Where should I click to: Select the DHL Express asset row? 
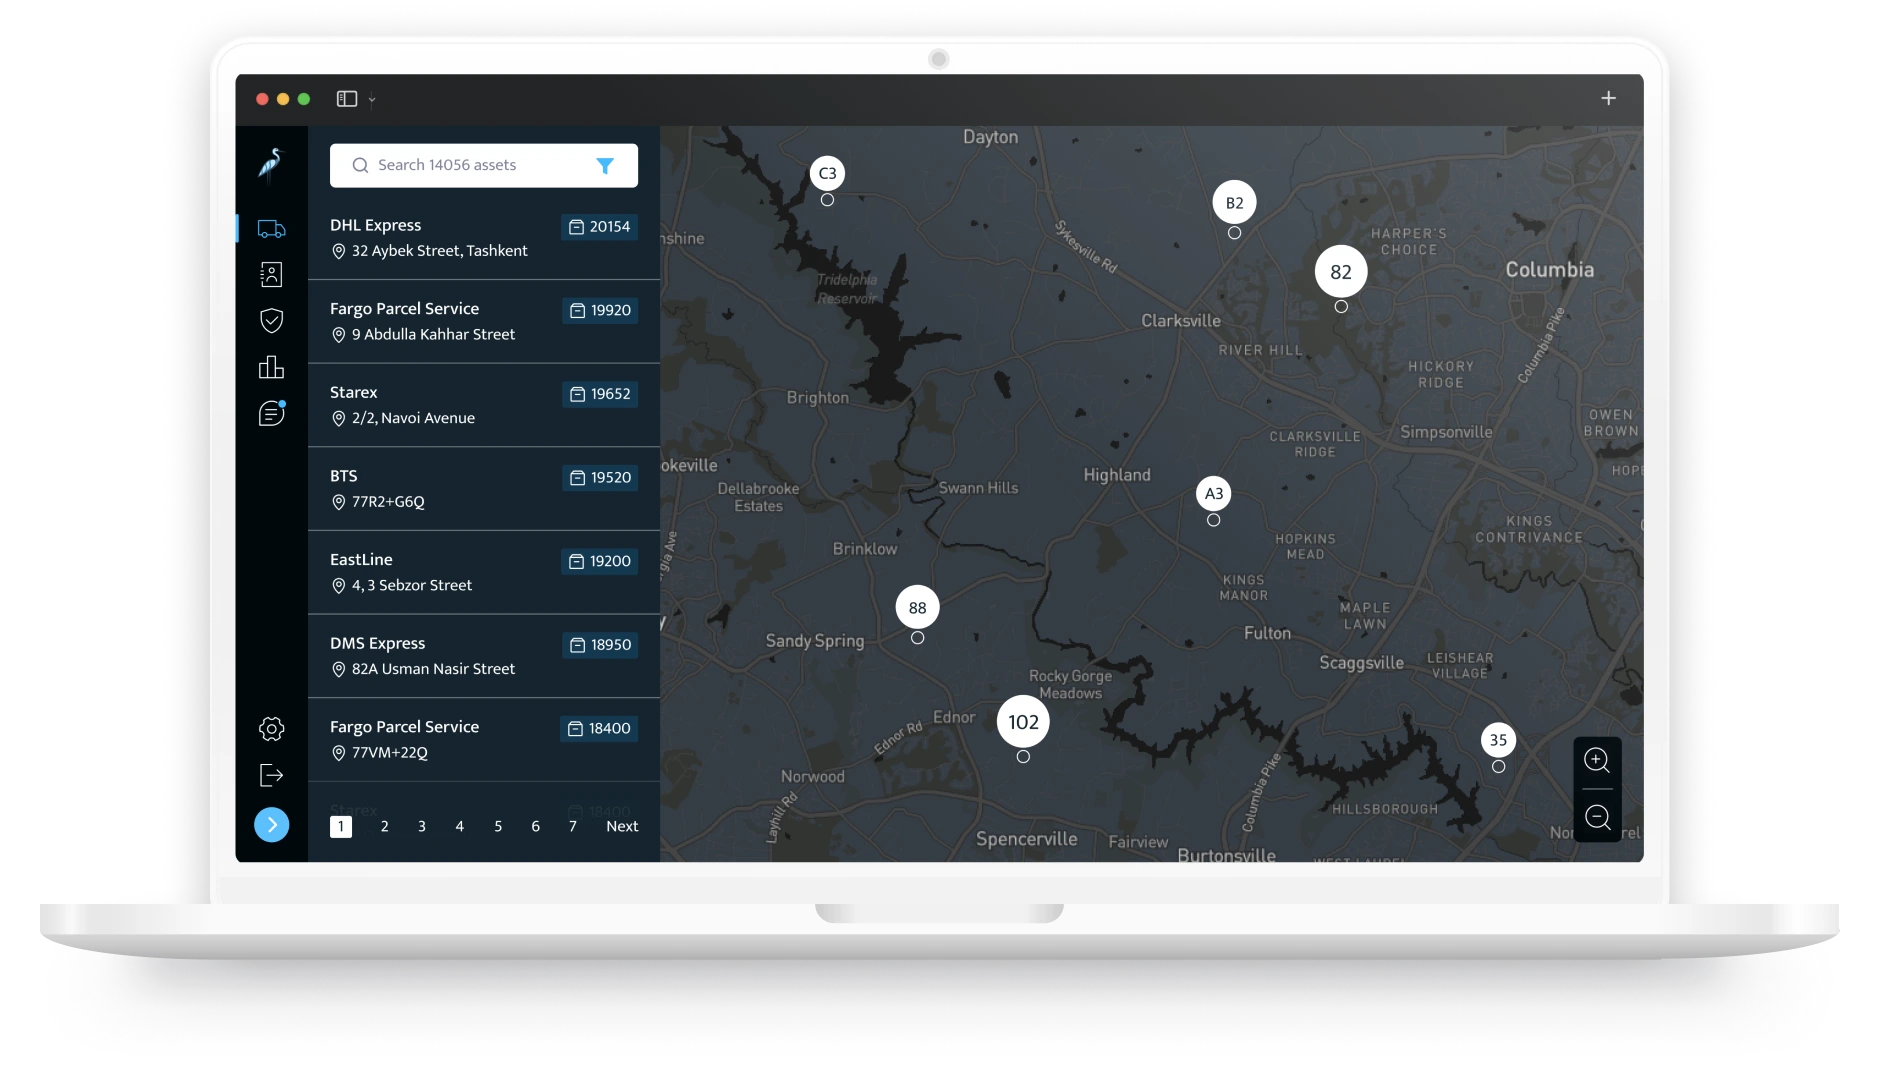484,238
